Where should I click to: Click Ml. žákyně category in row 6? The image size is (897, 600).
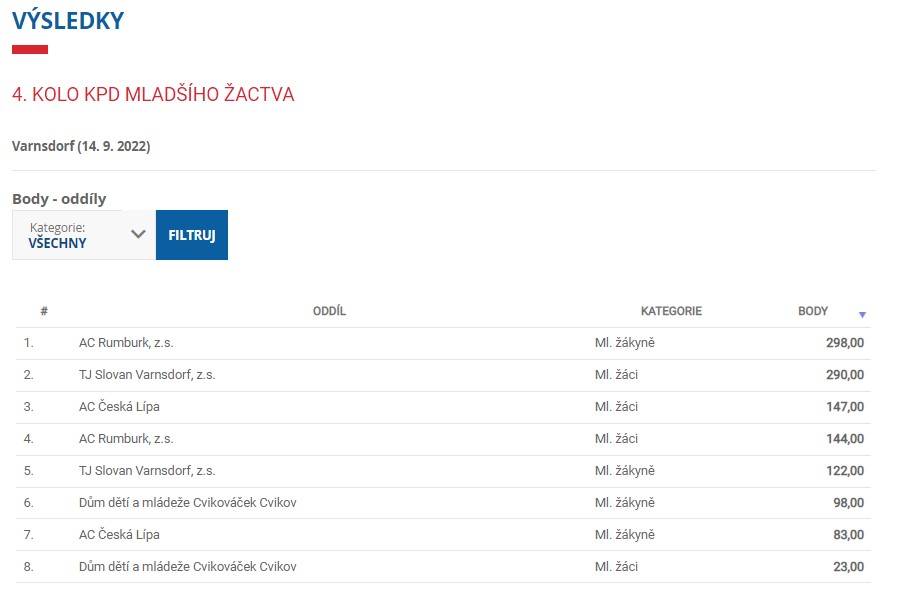[x=625, y=503]
